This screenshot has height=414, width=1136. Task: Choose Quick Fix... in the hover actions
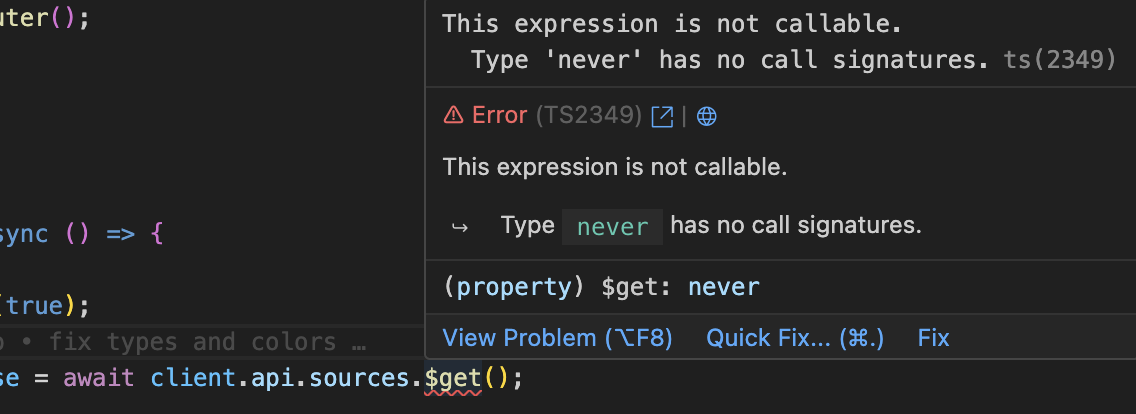(795, 338)
